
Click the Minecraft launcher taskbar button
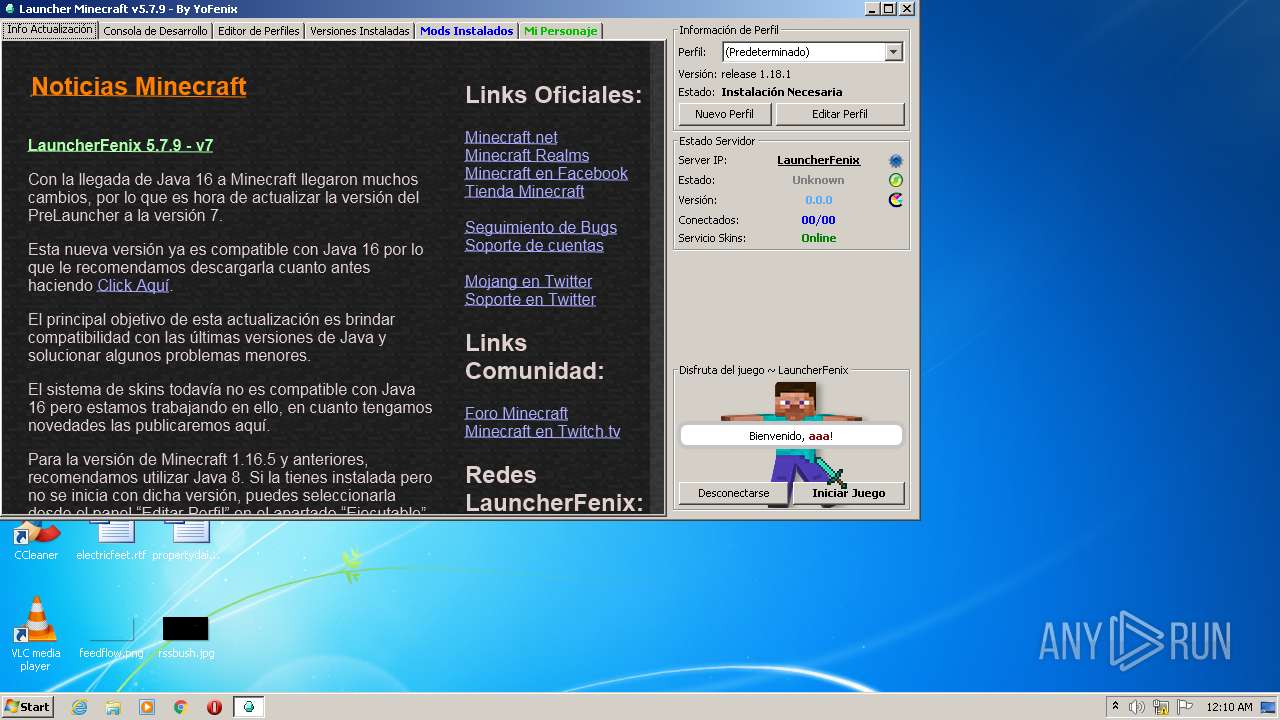tap(249, 707)
